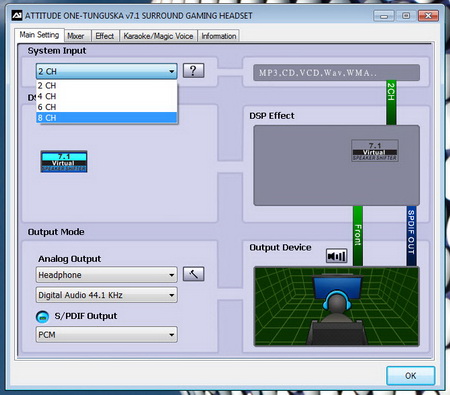Open the Effect tab
The image size is (450, 395).
[x=105, y=36]
